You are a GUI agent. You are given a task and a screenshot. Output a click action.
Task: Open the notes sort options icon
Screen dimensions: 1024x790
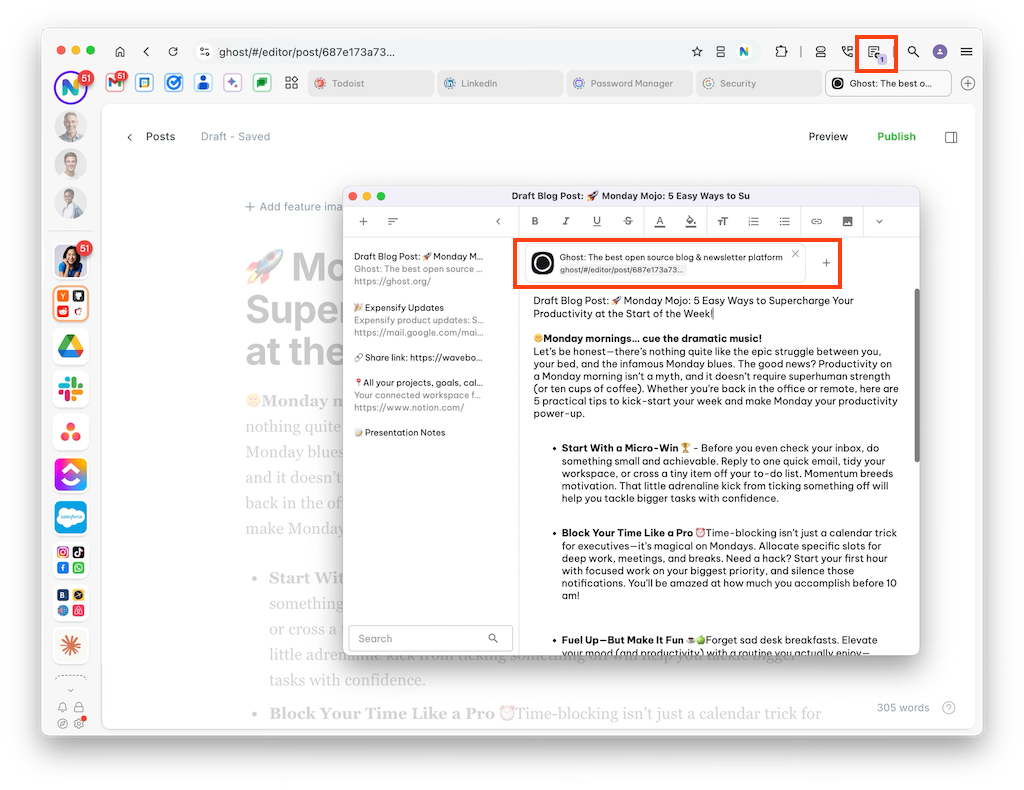(392, 221)
